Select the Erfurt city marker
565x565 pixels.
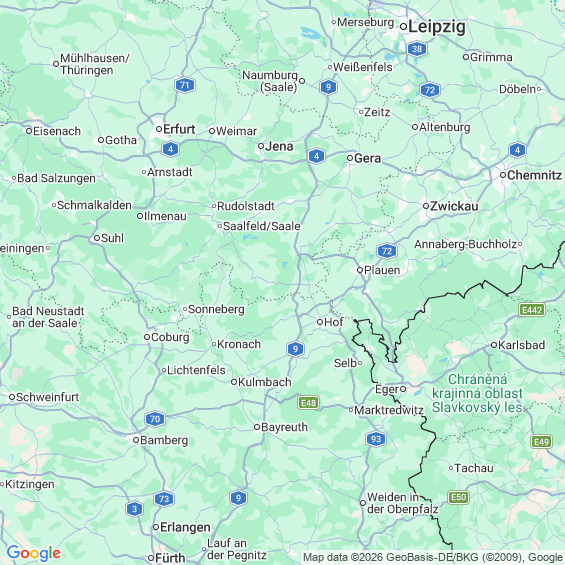(x=159, y=129)
